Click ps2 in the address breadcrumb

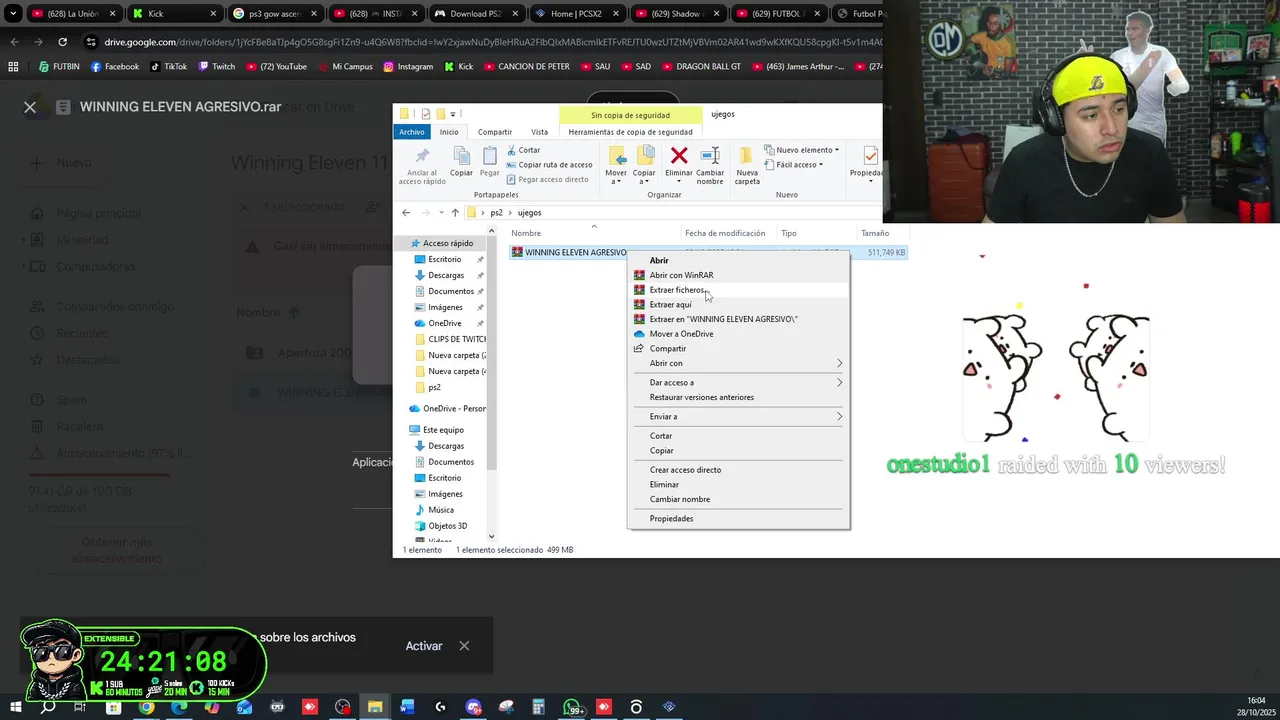click(x=496, y=212)
